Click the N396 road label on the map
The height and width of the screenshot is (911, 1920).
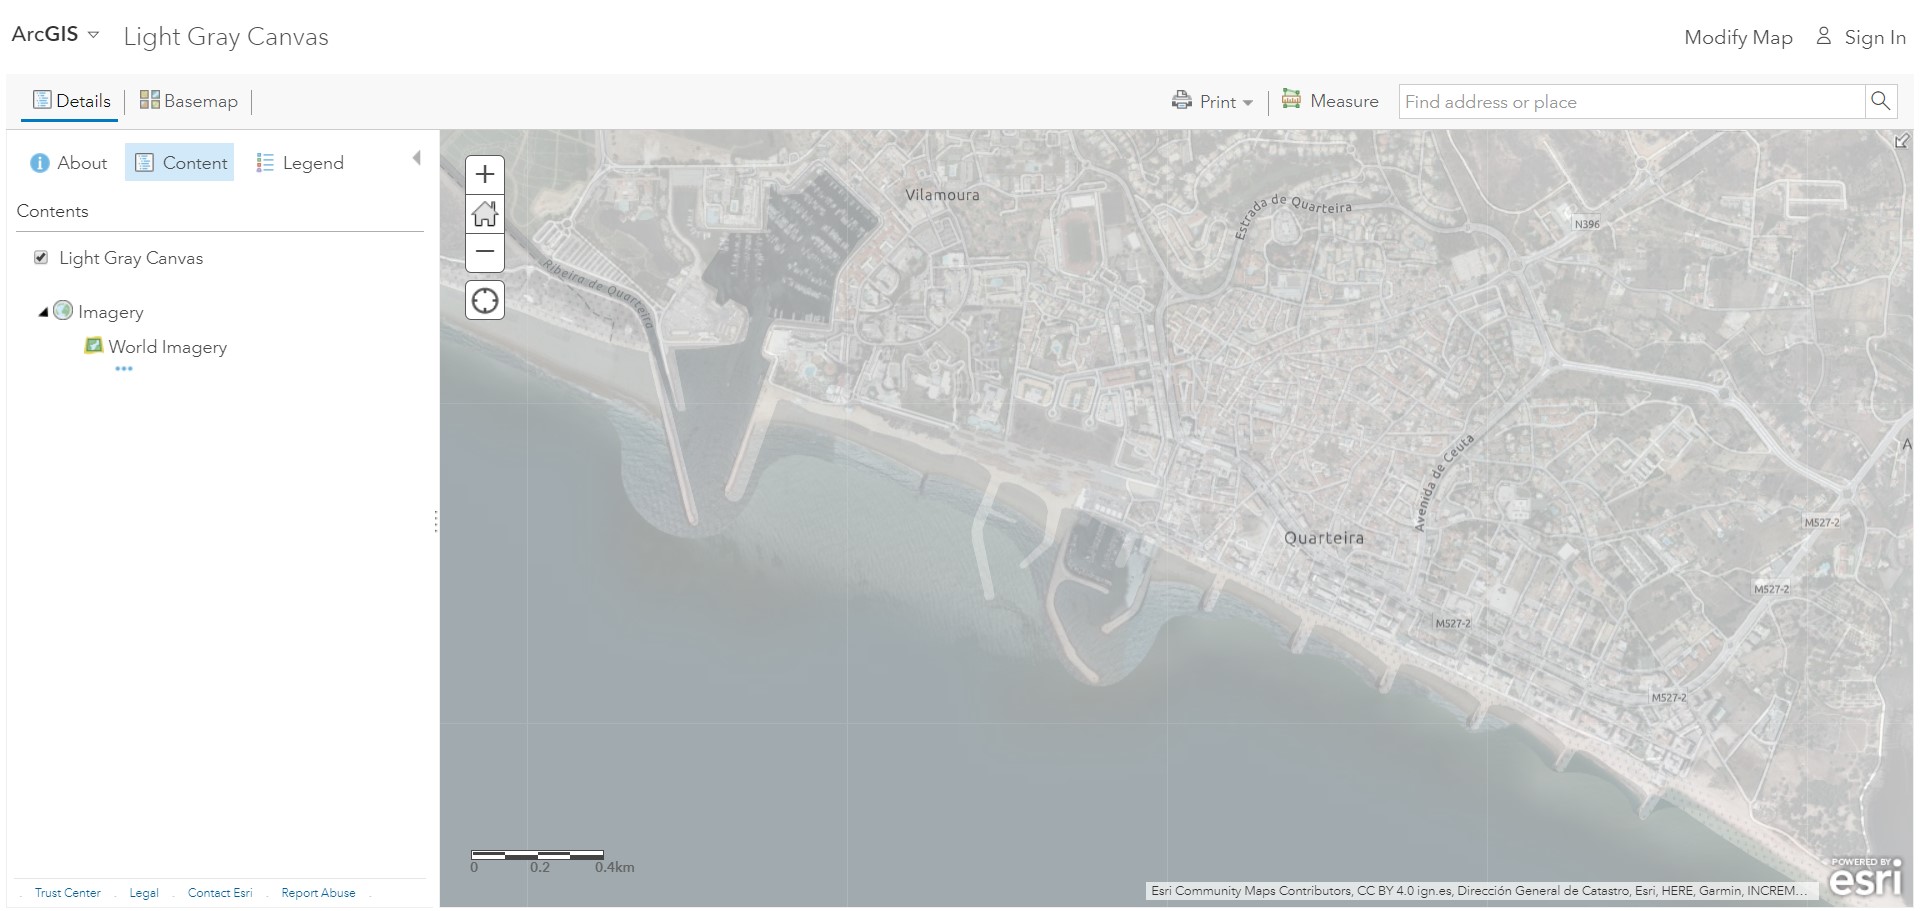[x=1587, y=224]
